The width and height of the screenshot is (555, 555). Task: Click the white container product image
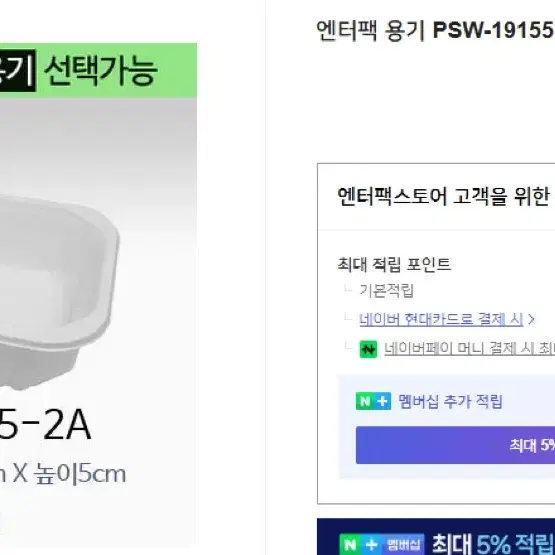59,290
